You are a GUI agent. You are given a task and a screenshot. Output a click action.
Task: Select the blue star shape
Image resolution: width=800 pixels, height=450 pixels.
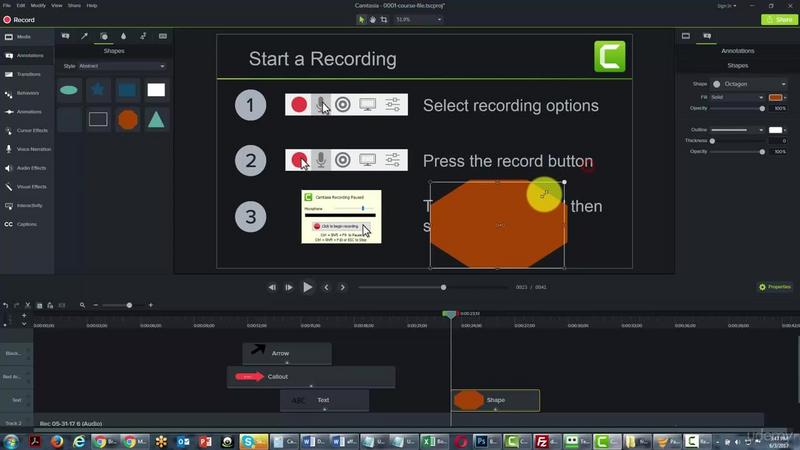(98, 90)
